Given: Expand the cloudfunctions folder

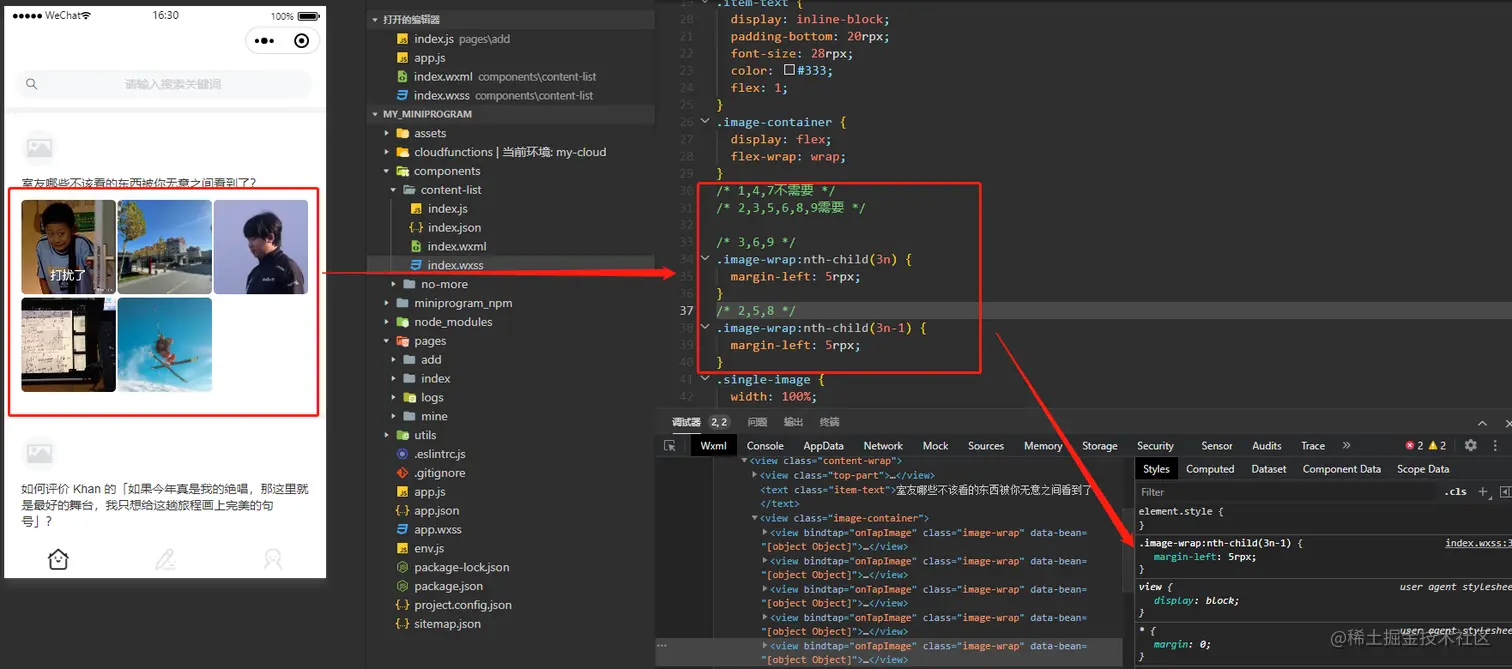Looking at the screenshot, I should 388,152.
